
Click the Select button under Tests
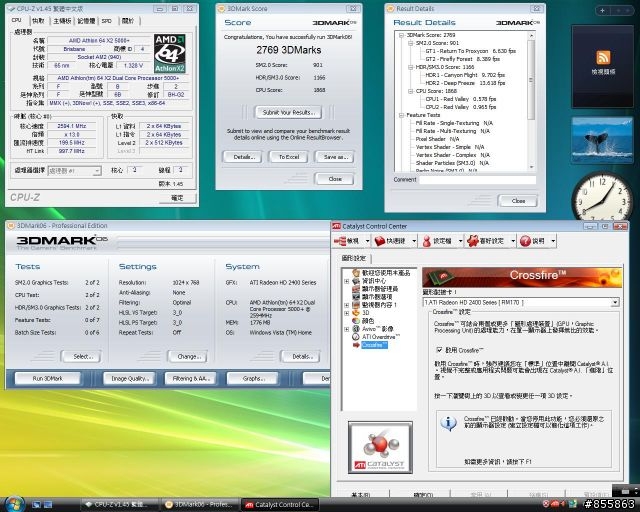(x=81, y=356)
